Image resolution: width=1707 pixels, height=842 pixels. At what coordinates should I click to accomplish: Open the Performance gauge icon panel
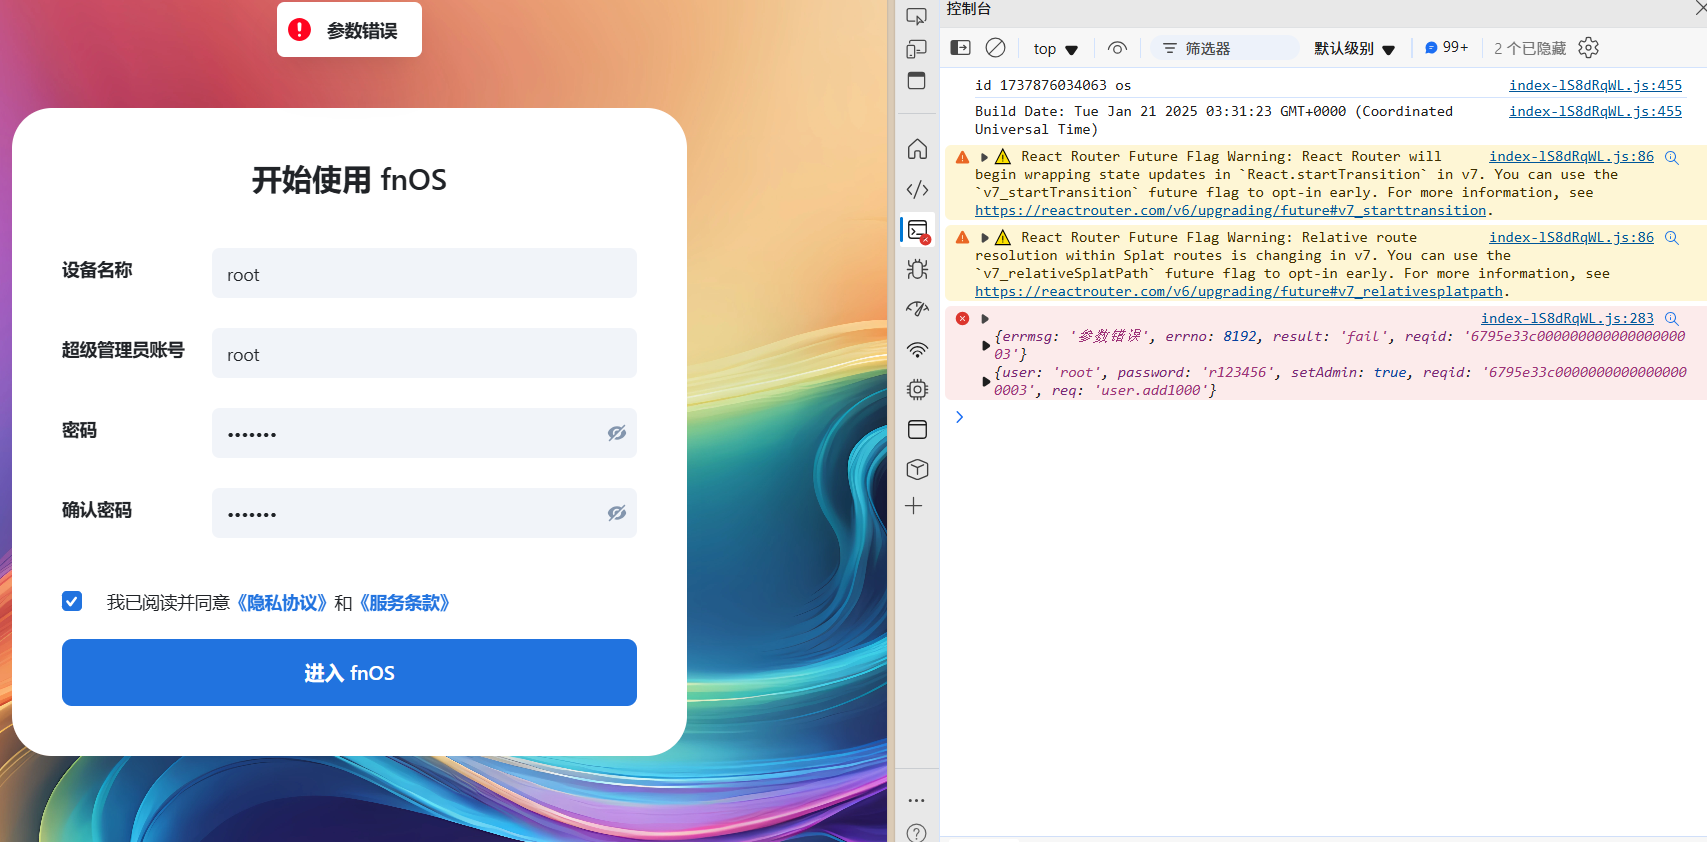point(917,309)
